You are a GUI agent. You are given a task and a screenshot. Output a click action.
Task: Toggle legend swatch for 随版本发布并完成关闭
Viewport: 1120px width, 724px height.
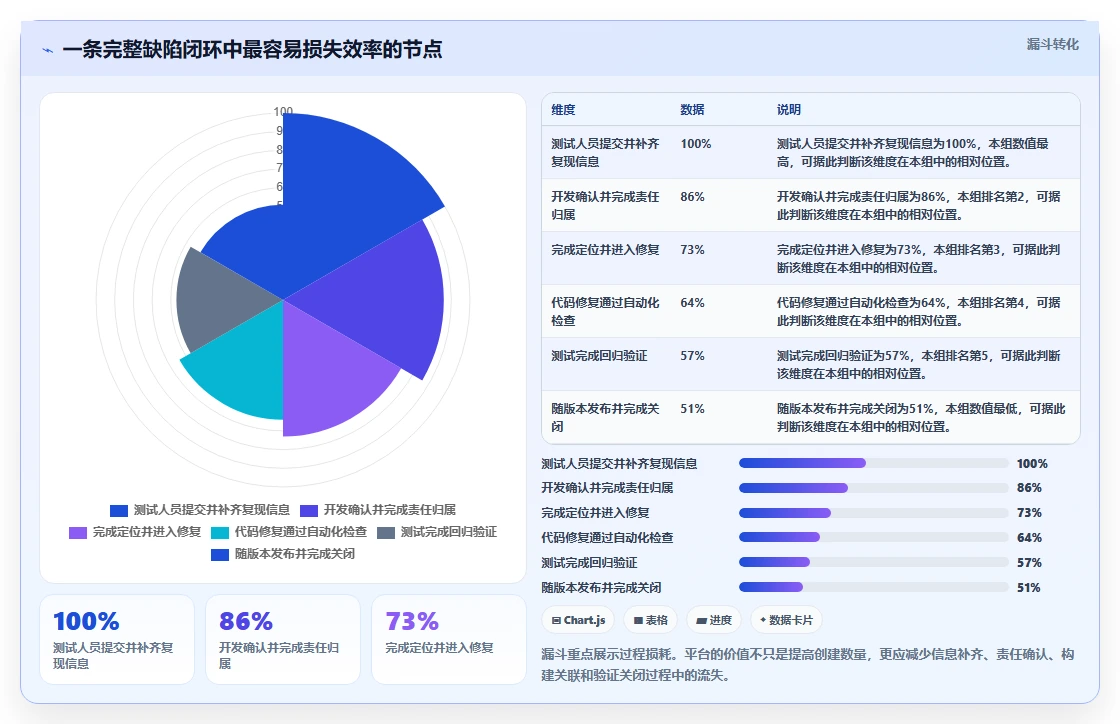pos(220,555)
